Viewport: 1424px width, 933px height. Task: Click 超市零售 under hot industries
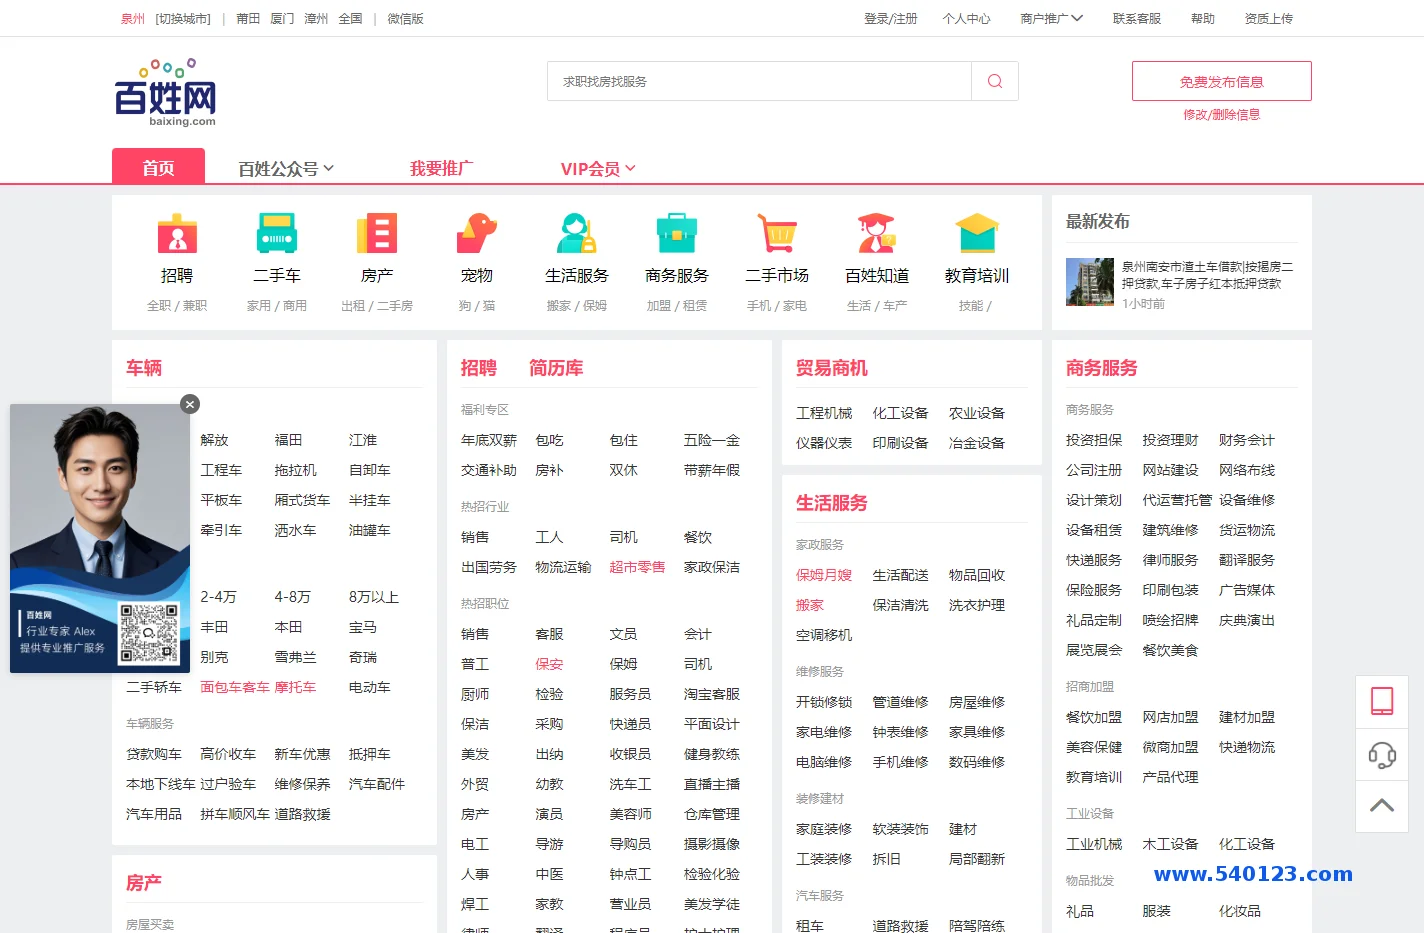click(x=637, y=567)
